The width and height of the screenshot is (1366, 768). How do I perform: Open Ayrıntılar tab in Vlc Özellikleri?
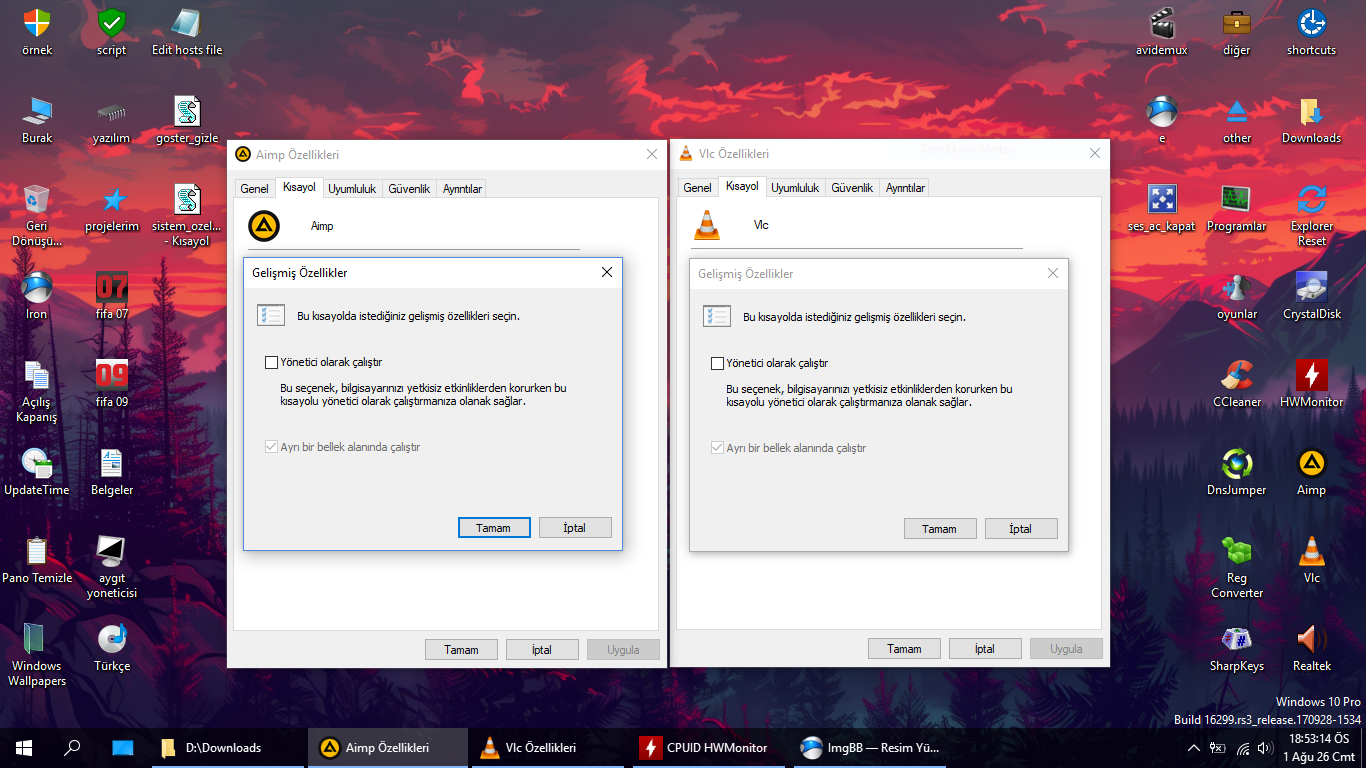click(905, 188)
